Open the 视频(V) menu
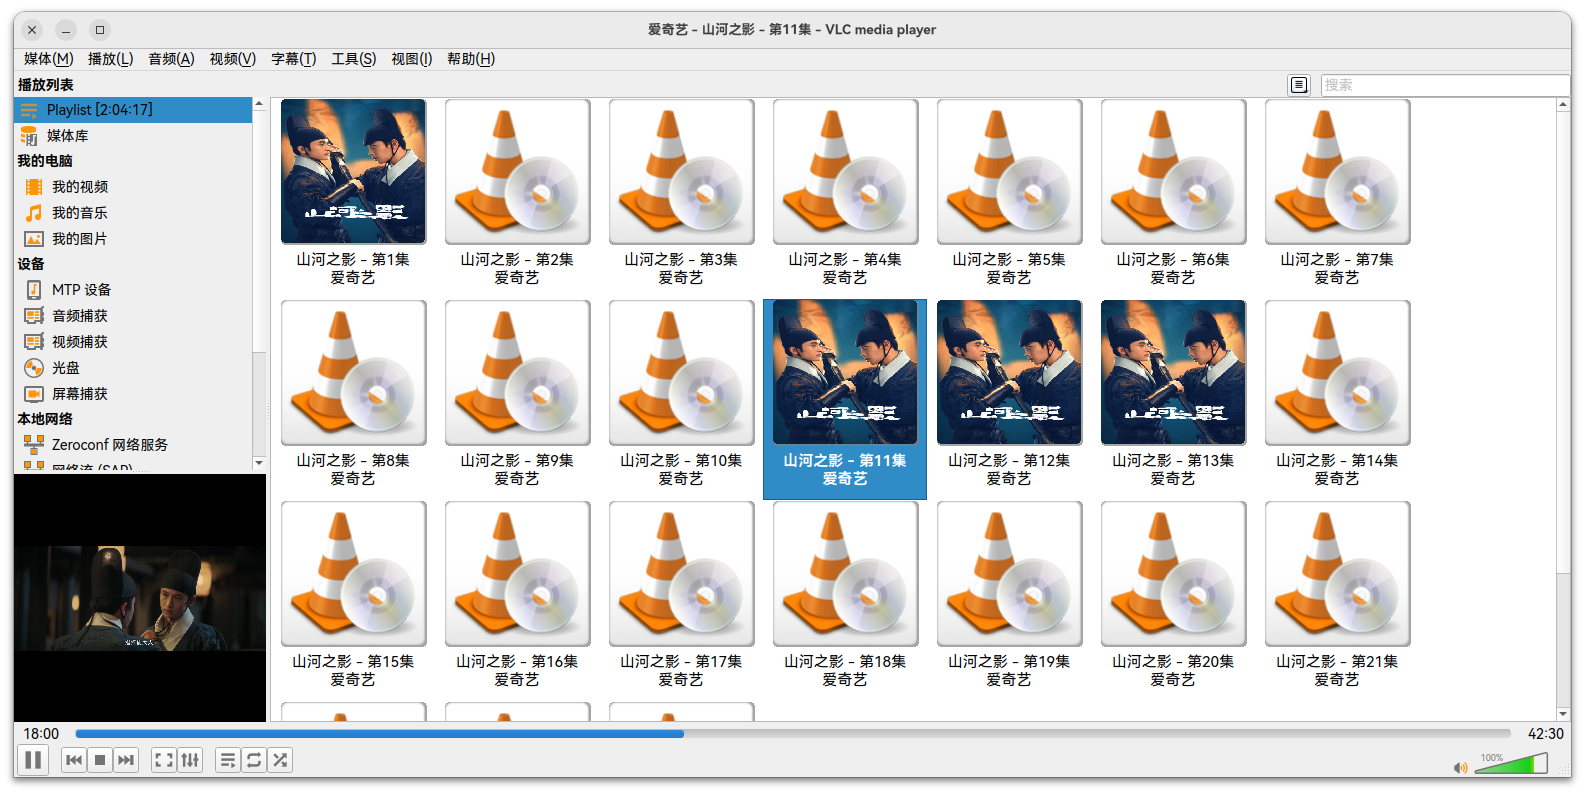This screenshot has height=794, width=1585. pyautogui.click(x=232, y=59)
